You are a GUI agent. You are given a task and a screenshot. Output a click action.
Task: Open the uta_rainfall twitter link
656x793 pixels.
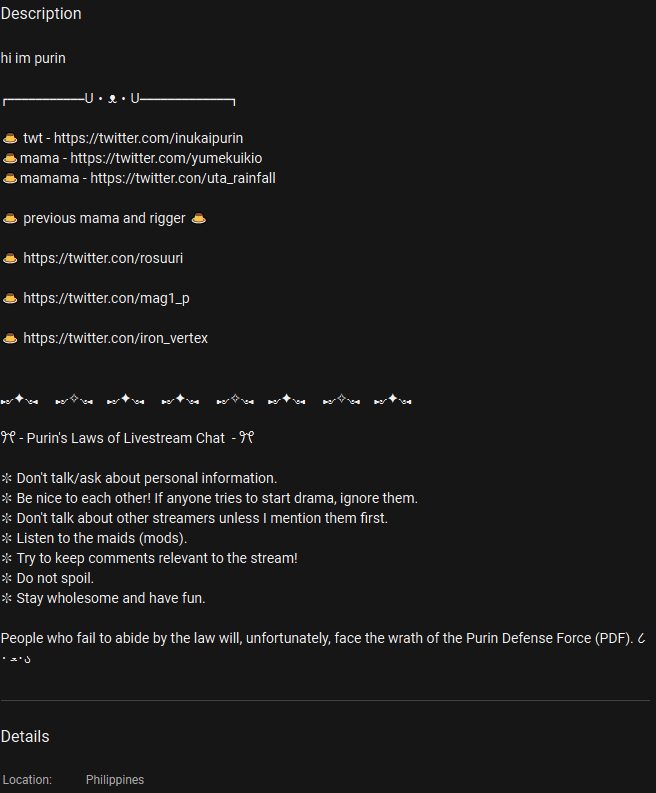tap(183, 178)
